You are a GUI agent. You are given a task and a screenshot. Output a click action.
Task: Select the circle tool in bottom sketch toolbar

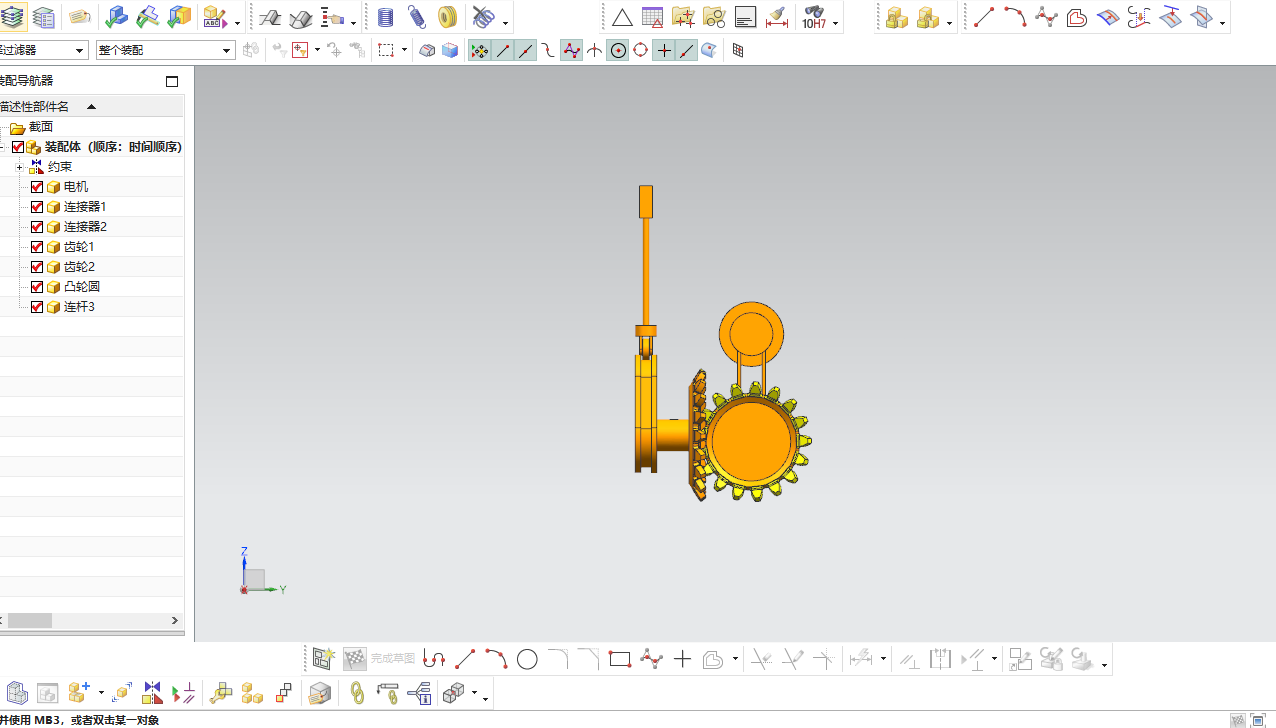click(527, 659)
